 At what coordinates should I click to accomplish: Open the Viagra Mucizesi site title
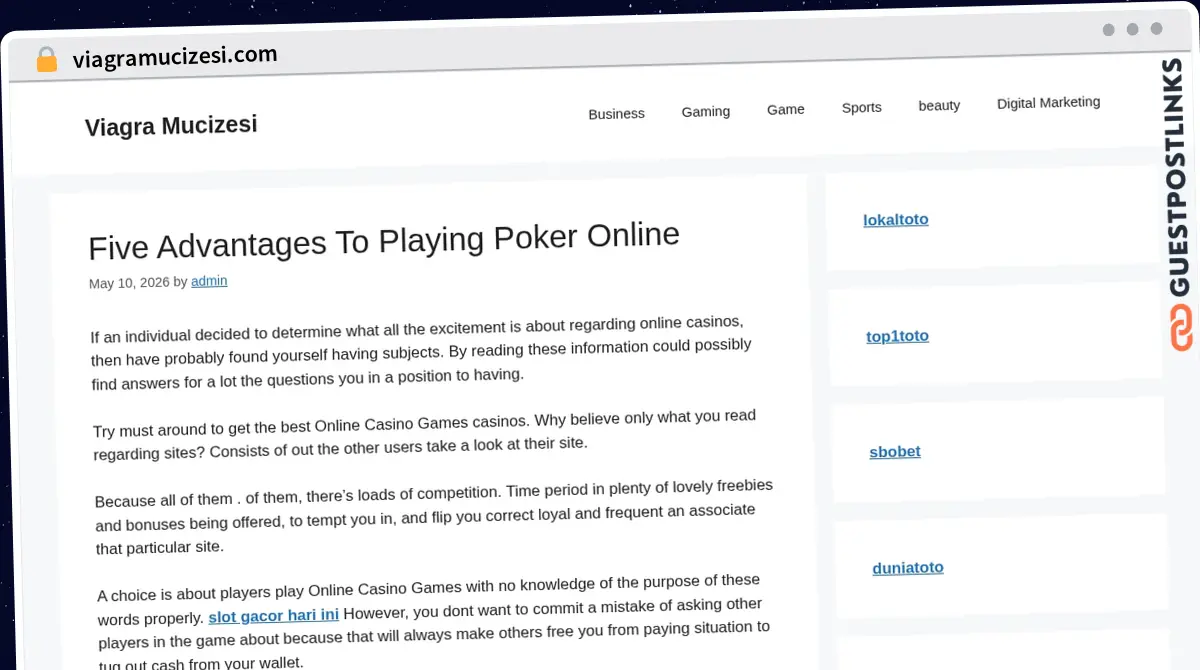pos(171,126)
